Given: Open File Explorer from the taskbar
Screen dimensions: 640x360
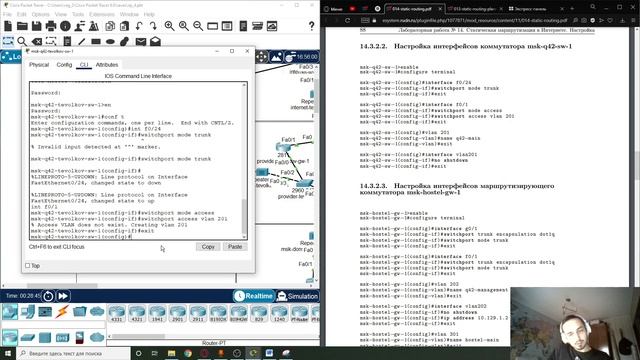Looking at the screenshot, I should (171, 353).
